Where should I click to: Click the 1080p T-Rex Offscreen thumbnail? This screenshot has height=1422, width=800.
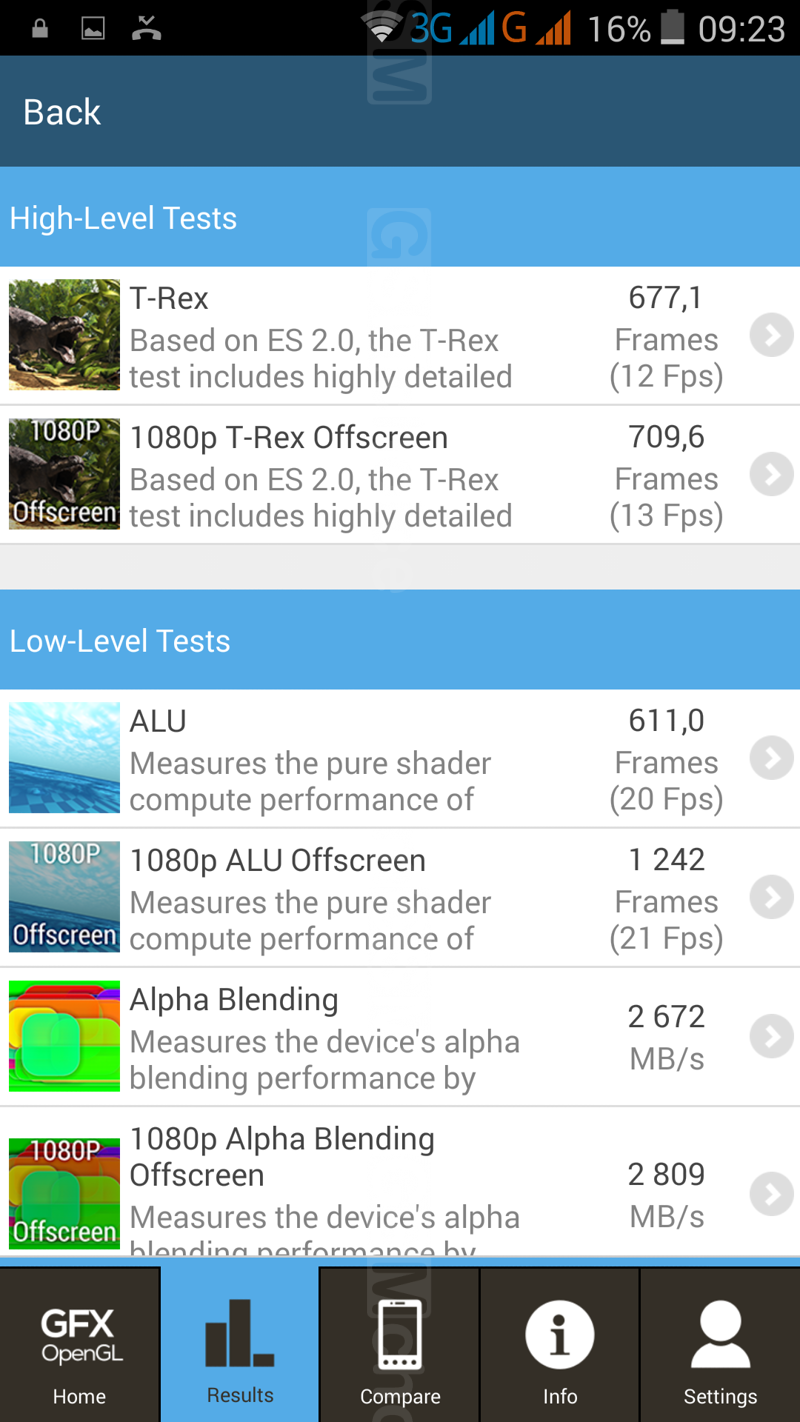65,474
